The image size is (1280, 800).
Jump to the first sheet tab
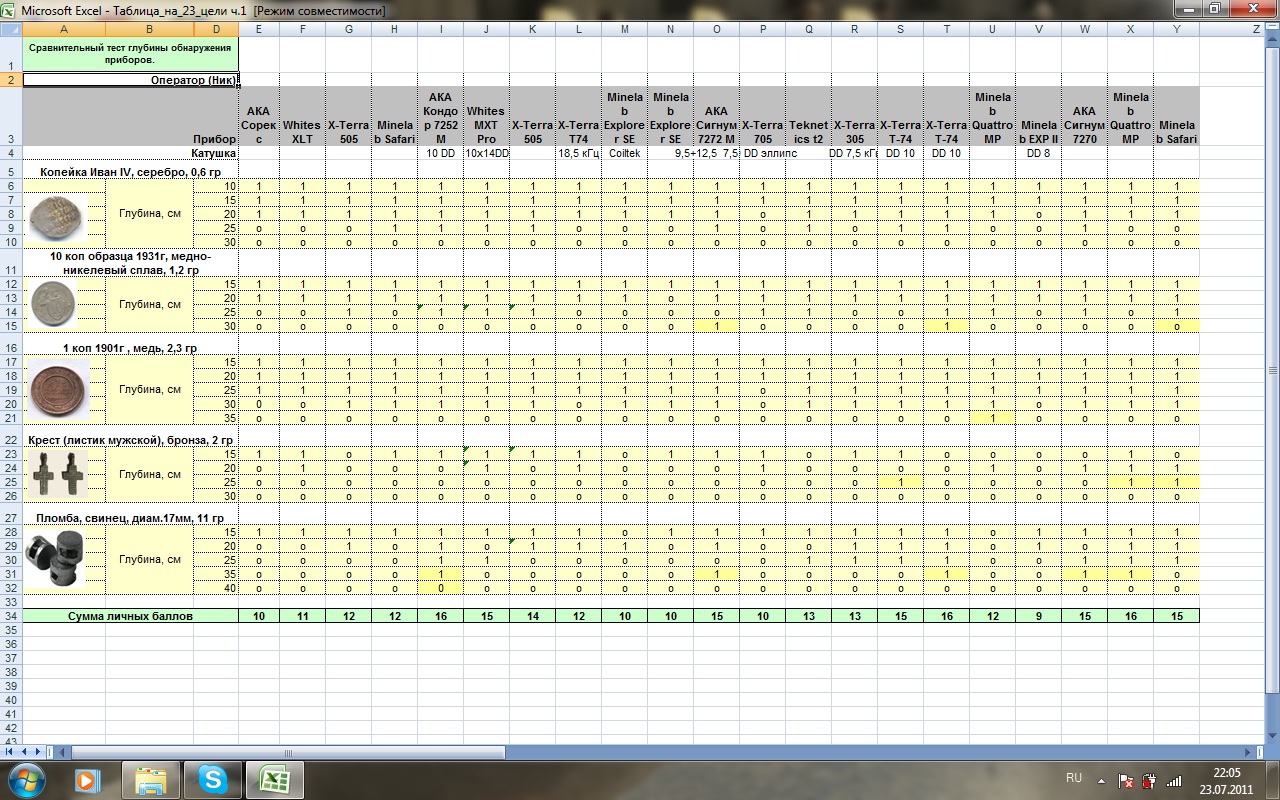coord(11,751)
